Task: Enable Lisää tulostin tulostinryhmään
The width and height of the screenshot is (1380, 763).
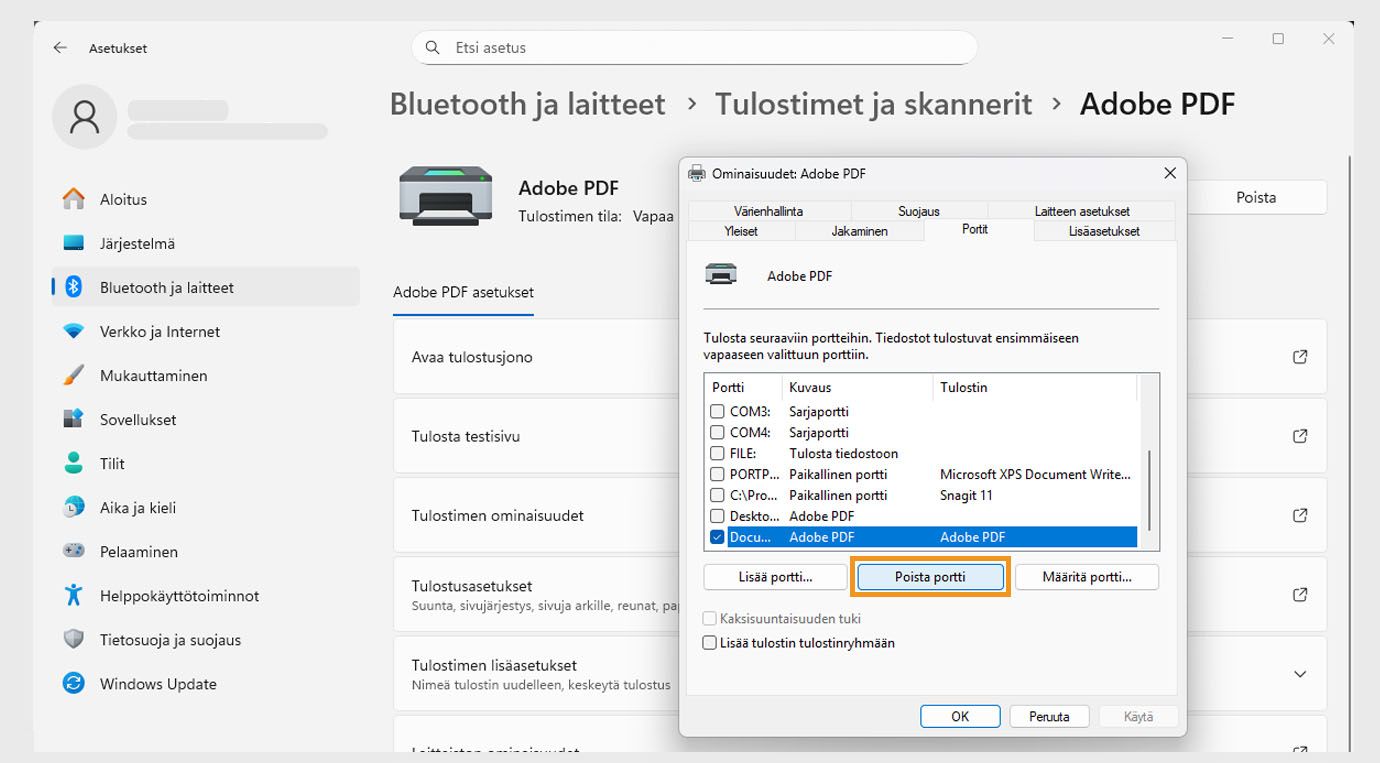Action: pos(710,643)
